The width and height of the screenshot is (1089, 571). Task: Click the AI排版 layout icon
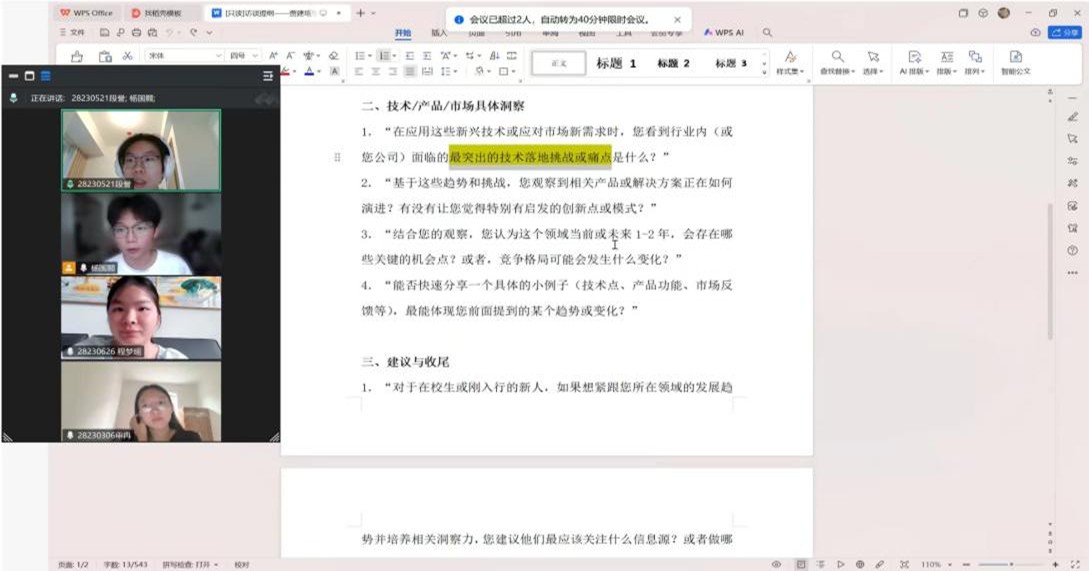pyautogui.click(x=914, y=61)
